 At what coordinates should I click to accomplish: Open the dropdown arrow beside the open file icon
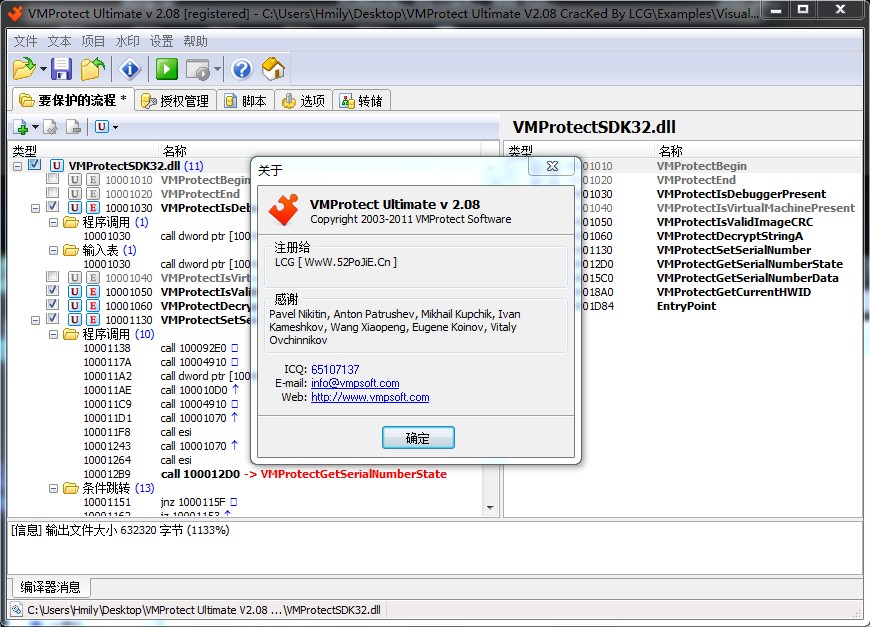click(43, 69)
